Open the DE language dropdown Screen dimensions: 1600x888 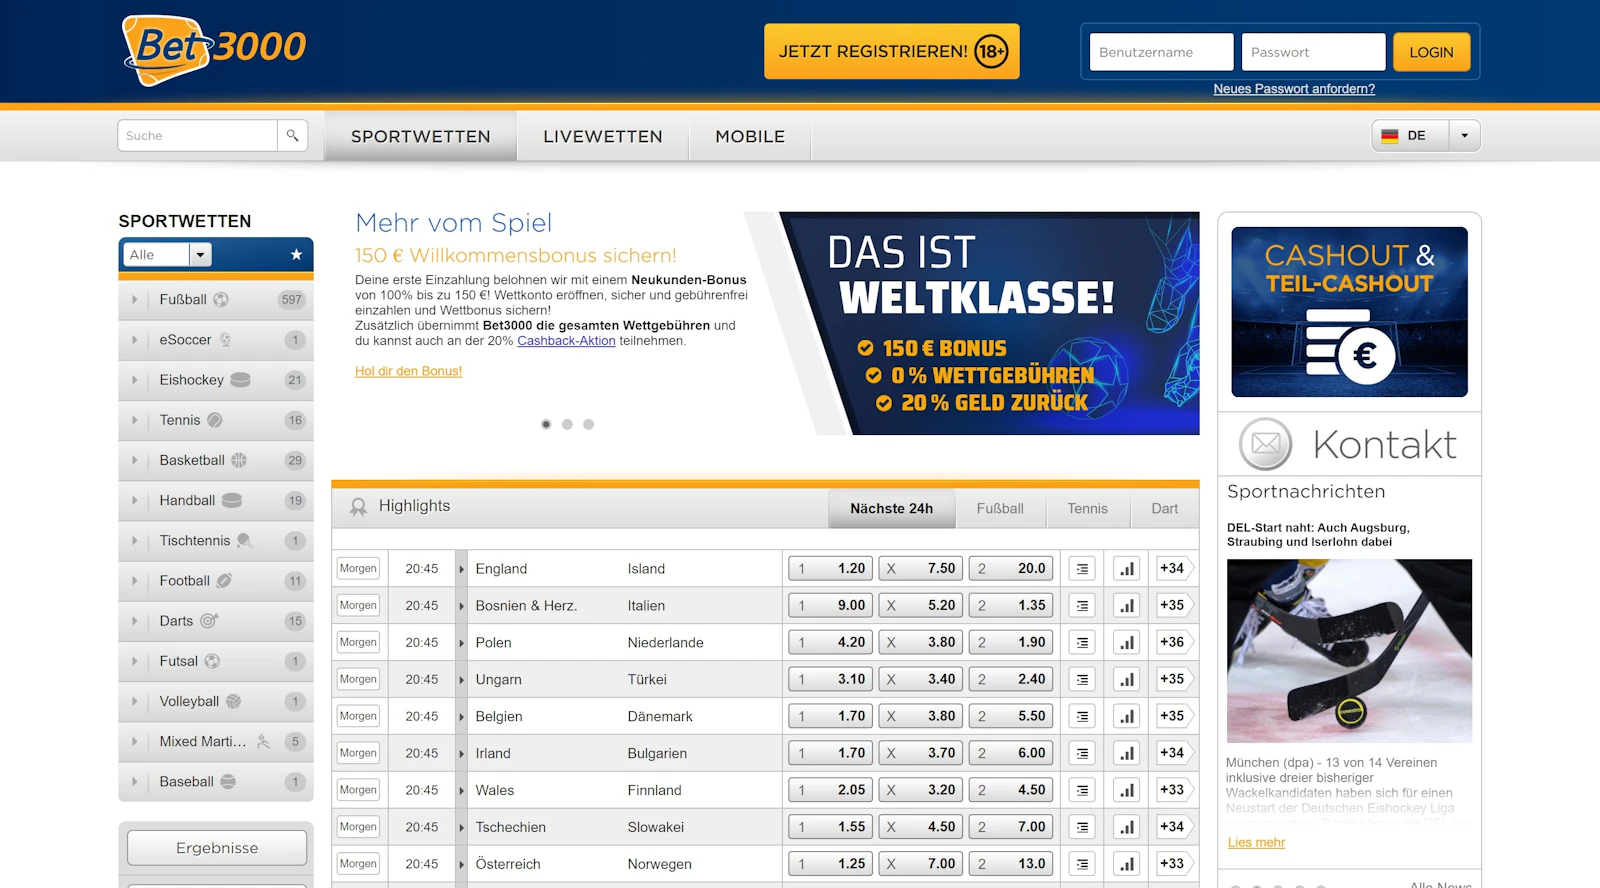(1464, 136)
